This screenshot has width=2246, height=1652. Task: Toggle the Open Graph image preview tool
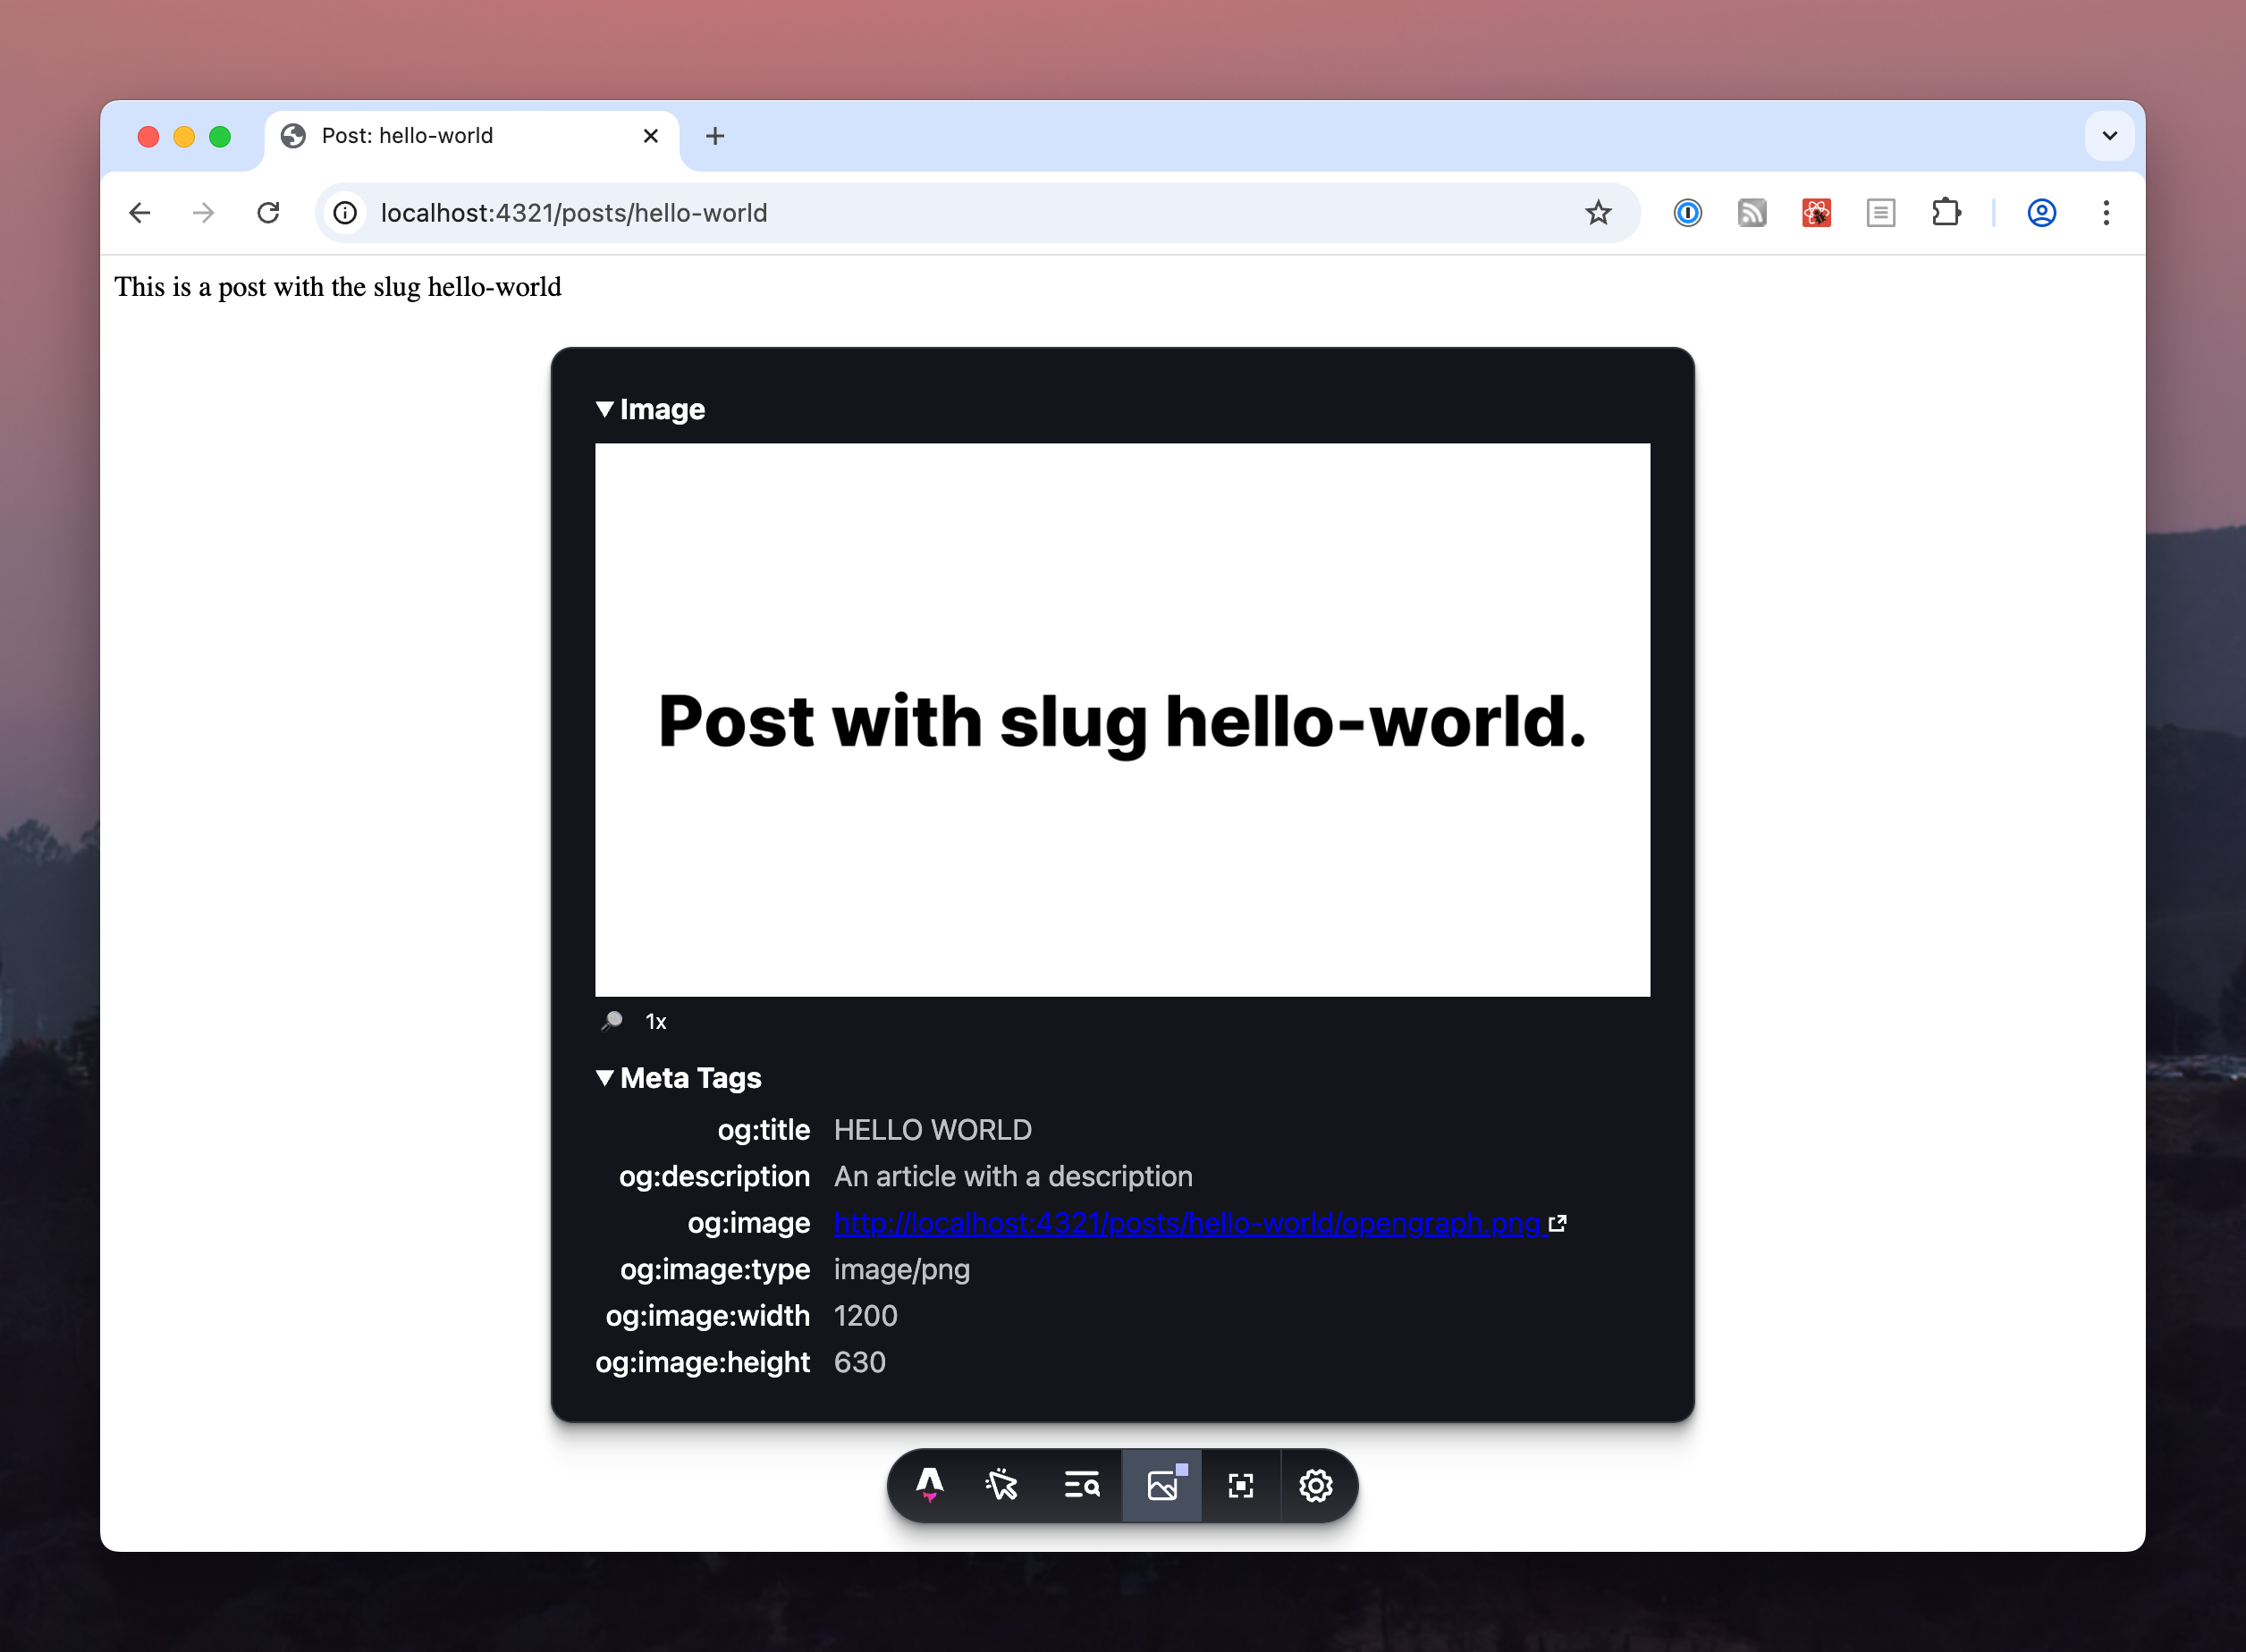tap(1162, 1485)
